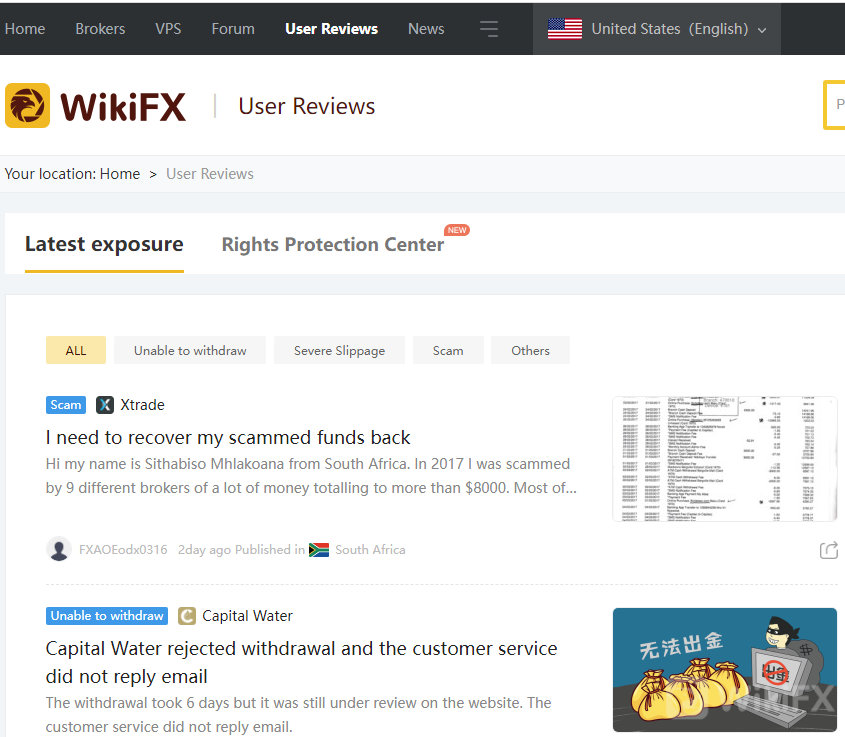Go to Forum in the navbar
The height and width of the screenshot is (737, 845).
point(233,29)
